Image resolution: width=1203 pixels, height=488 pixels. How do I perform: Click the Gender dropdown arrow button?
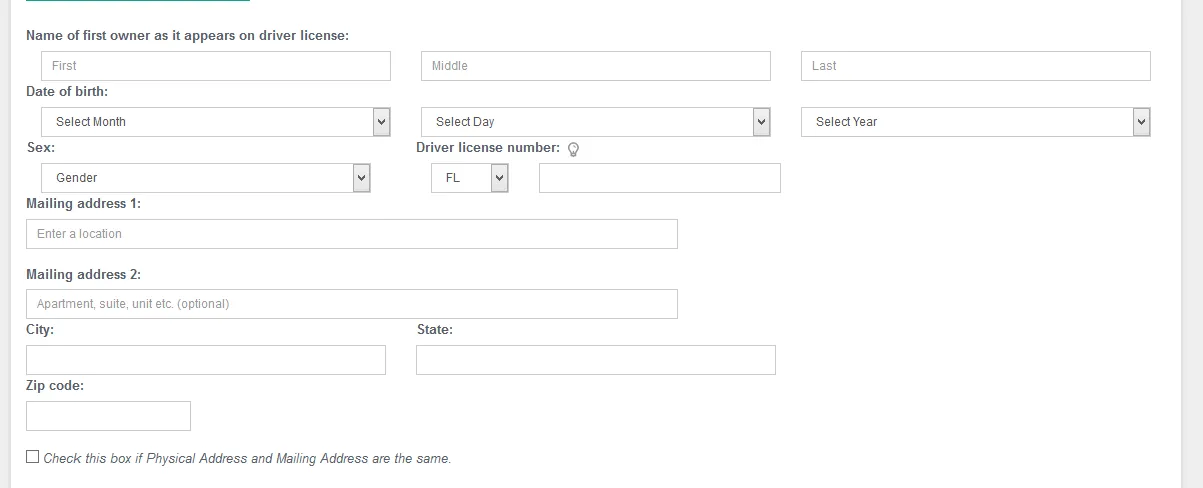[x=361, y=178]
